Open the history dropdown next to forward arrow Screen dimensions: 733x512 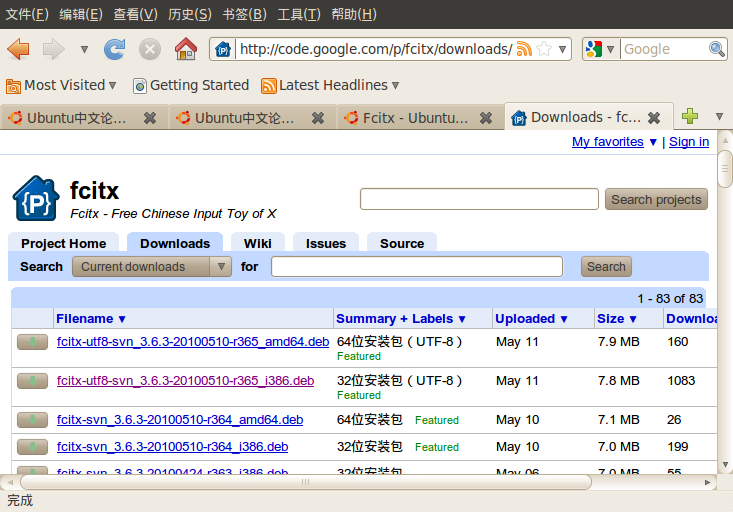pyautogui.click(x=84, y=49)
